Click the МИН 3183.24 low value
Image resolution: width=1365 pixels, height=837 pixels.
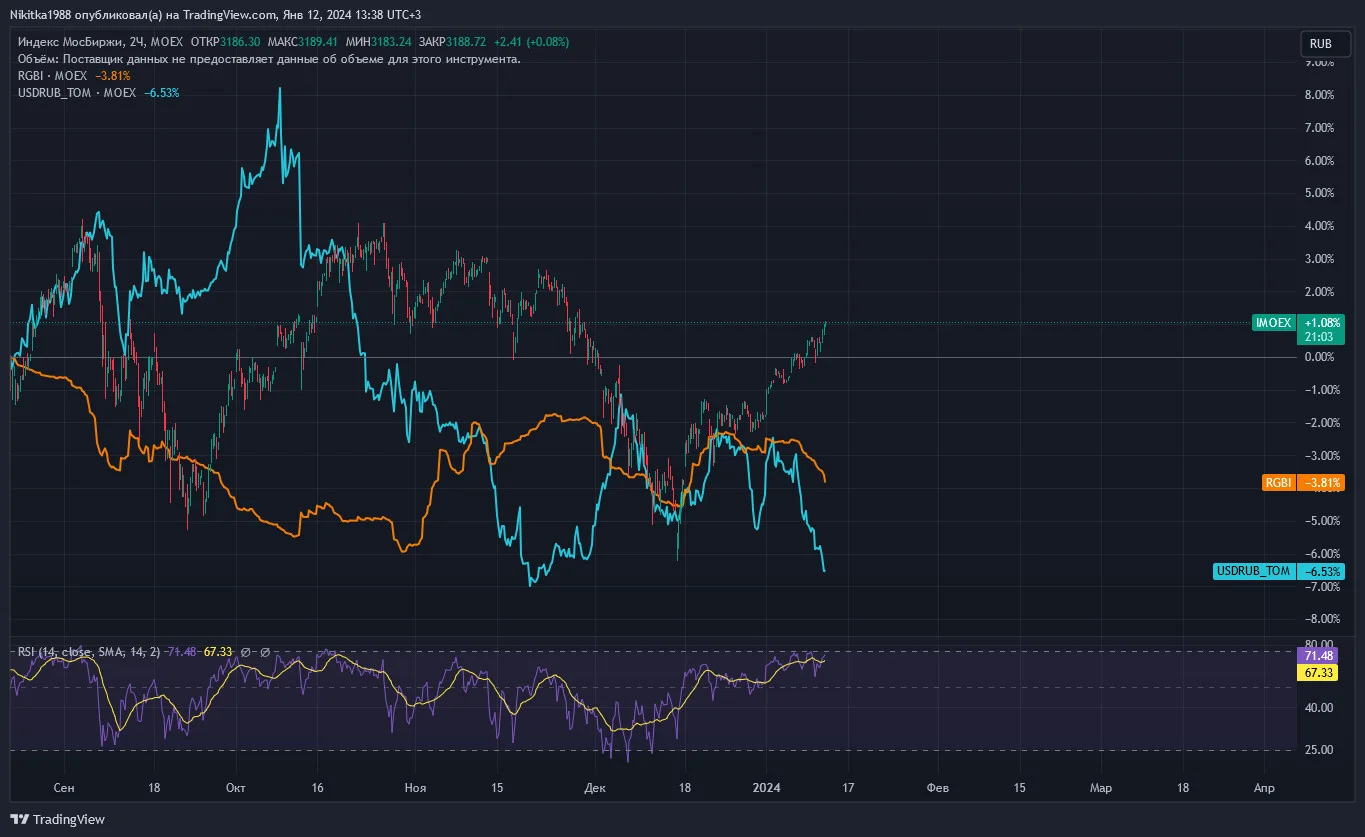[392, 43]
